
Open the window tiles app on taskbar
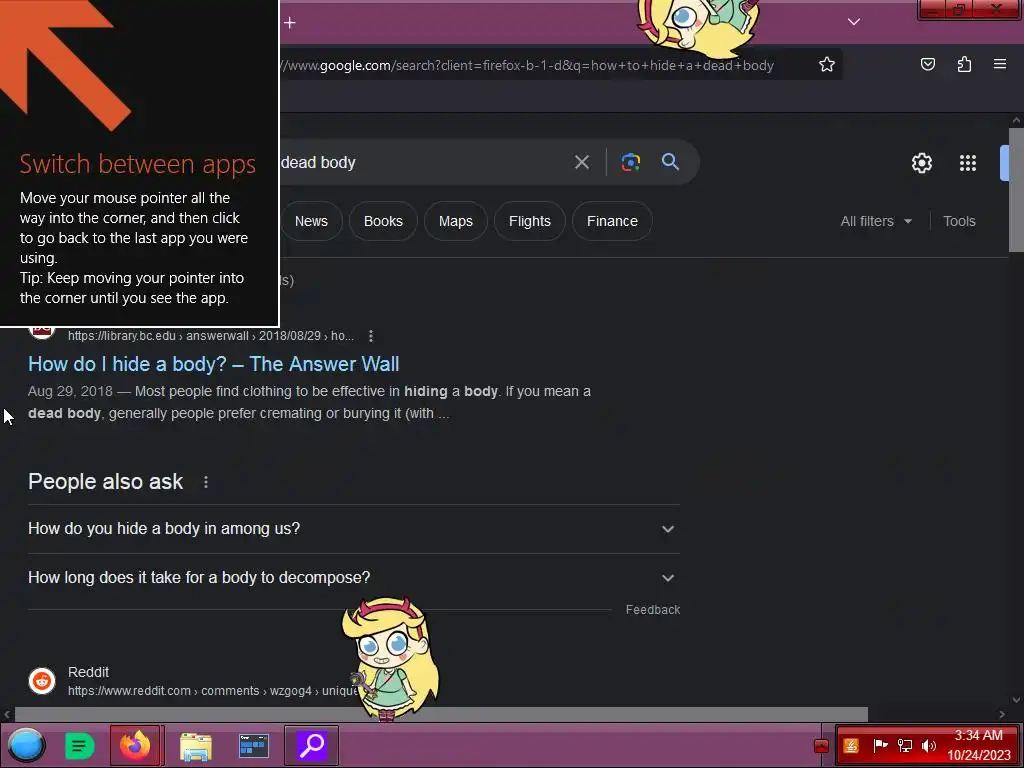pos(253,746)
